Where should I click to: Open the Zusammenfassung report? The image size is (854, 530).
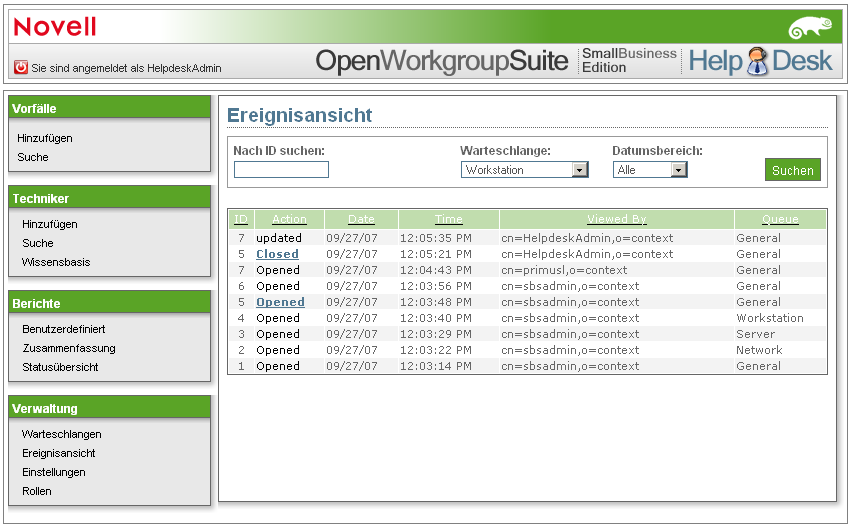[x=69, y=348]
